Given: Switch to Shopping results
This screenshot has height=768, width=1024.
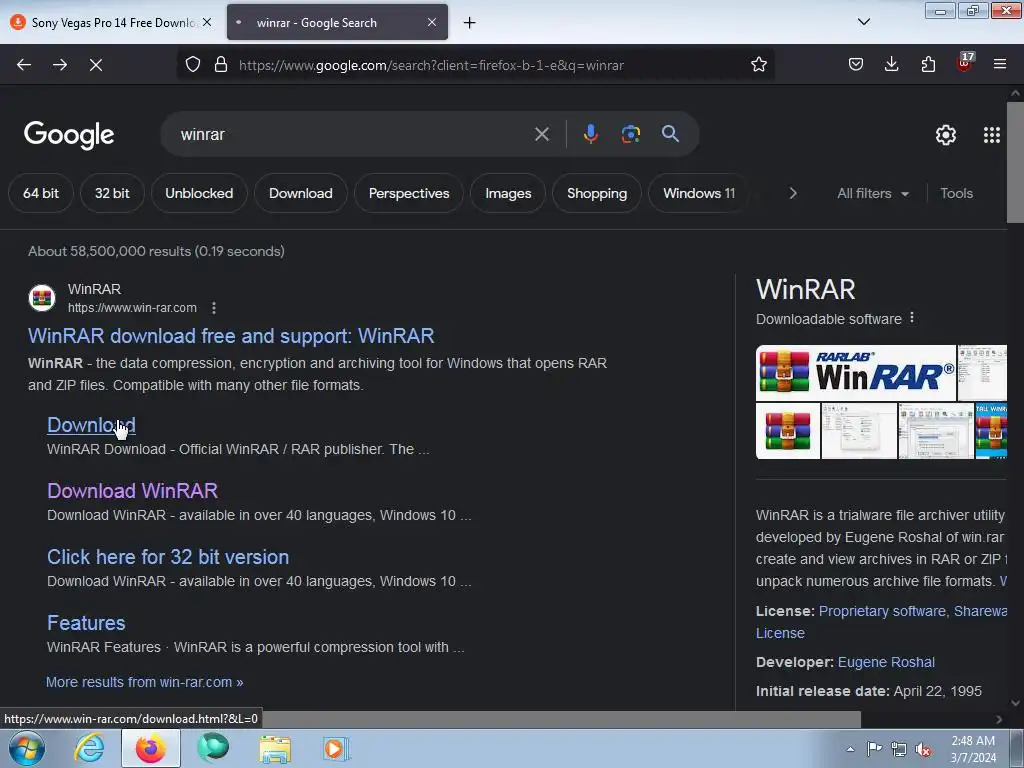Looking at the screenshot, I should 597,193.
